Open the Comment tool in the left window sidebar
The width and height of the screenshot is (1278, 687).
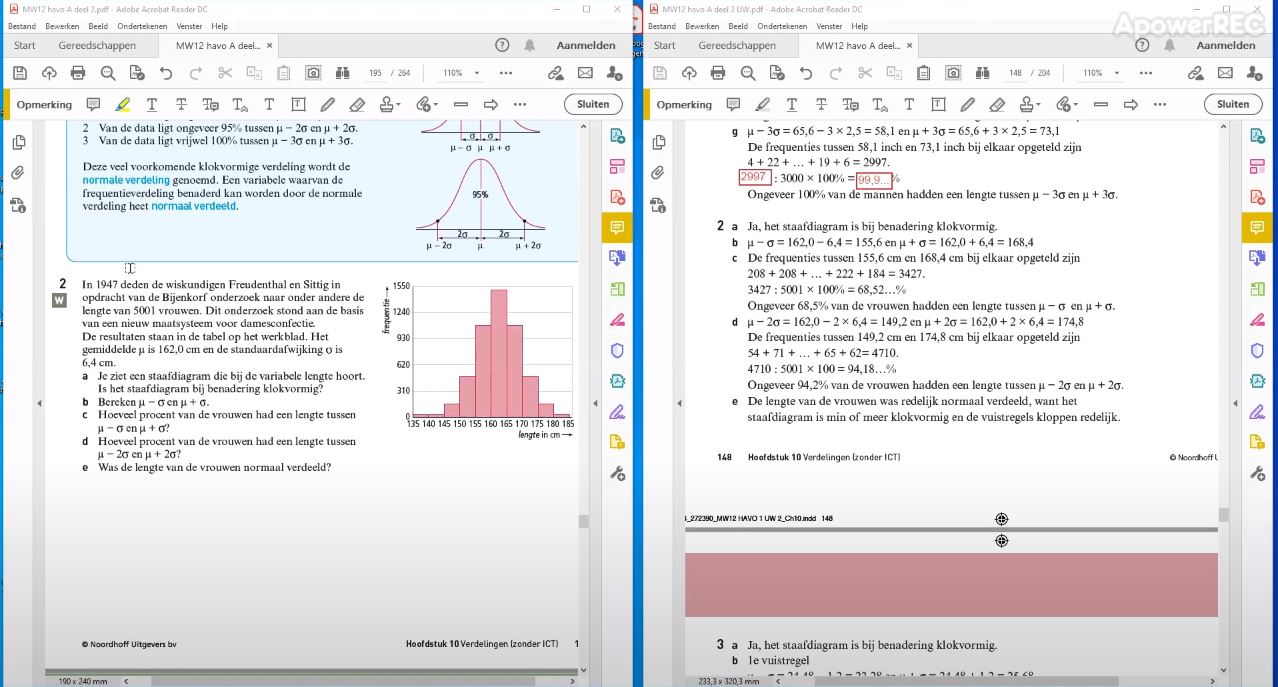617,228
